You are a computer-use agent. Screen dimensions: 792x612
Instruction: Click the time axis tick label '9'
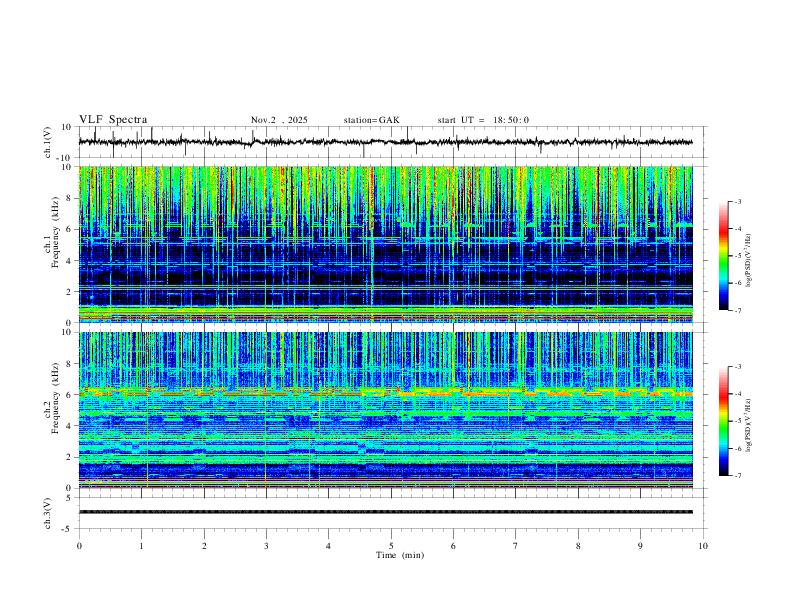(640, 546)
